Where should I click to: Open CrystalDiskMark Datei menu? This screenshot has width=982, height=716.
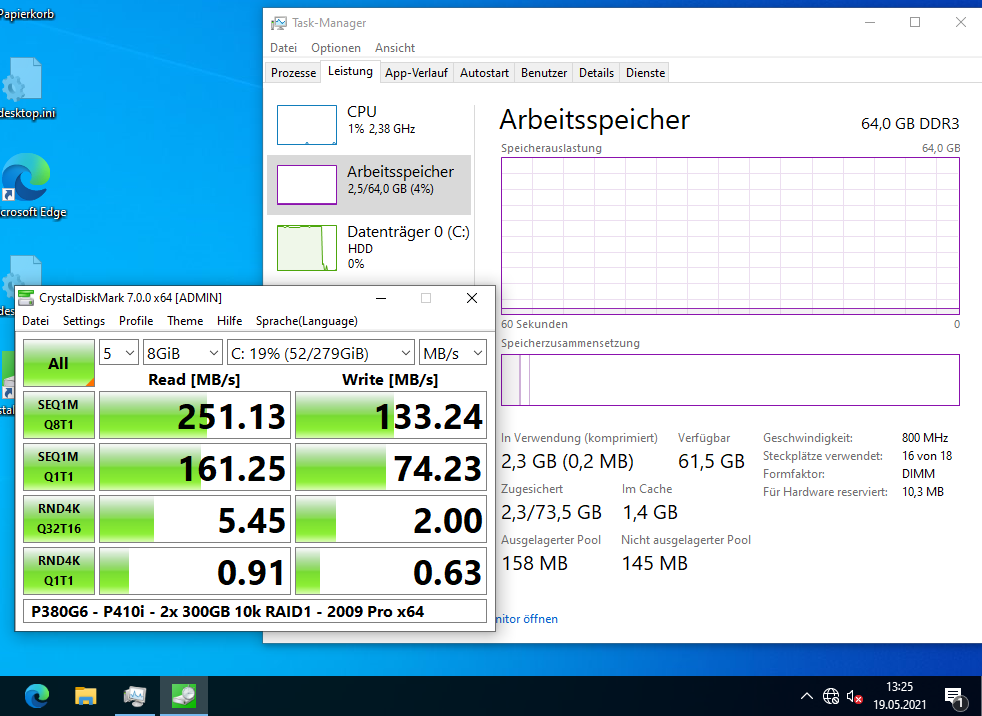(35, 321)
